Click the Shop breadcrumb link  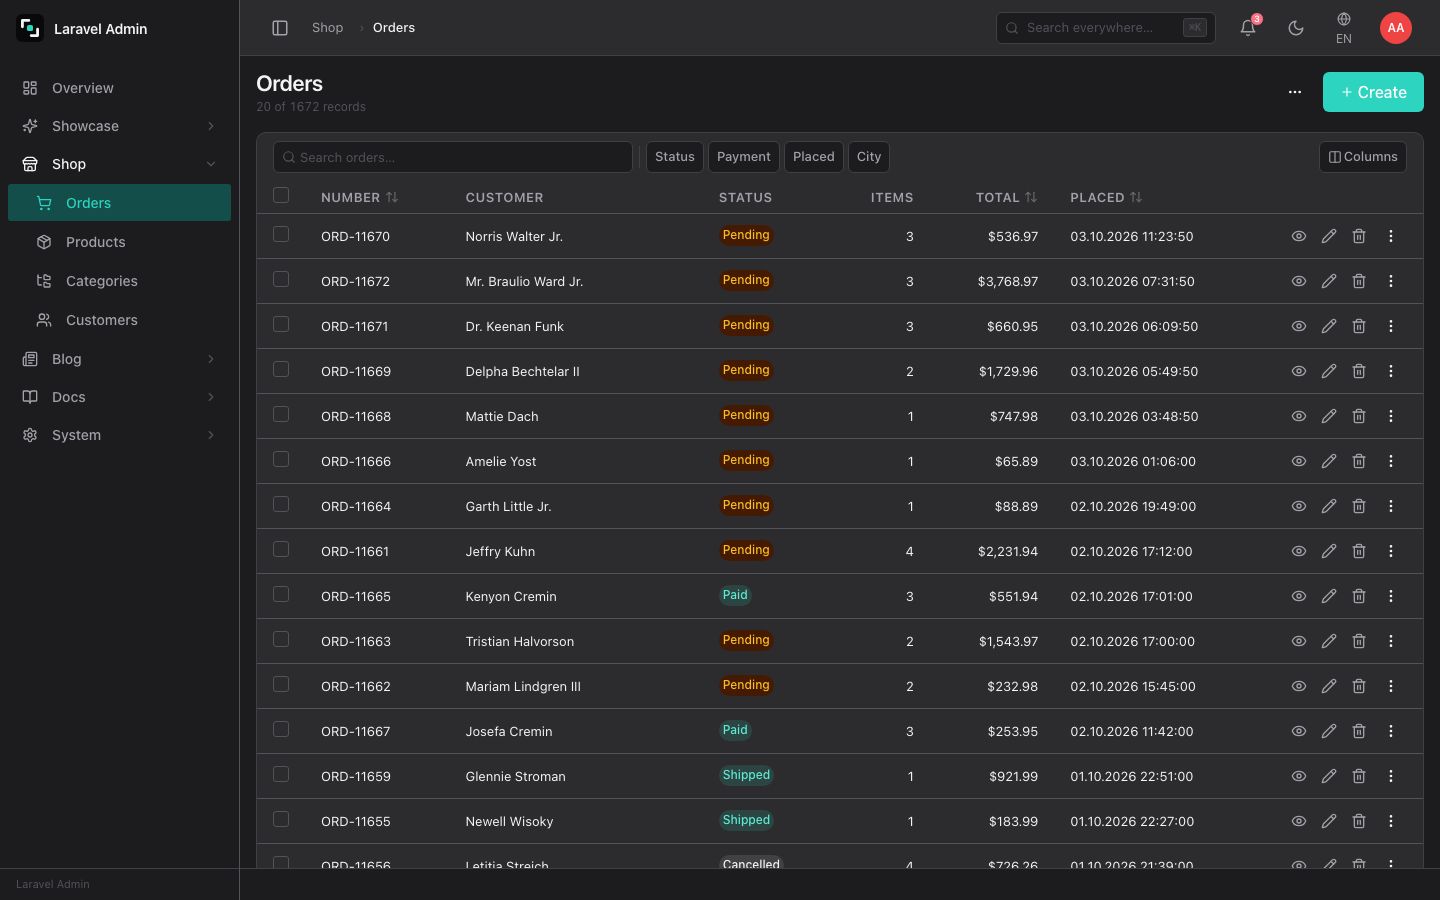pos(328,28)
